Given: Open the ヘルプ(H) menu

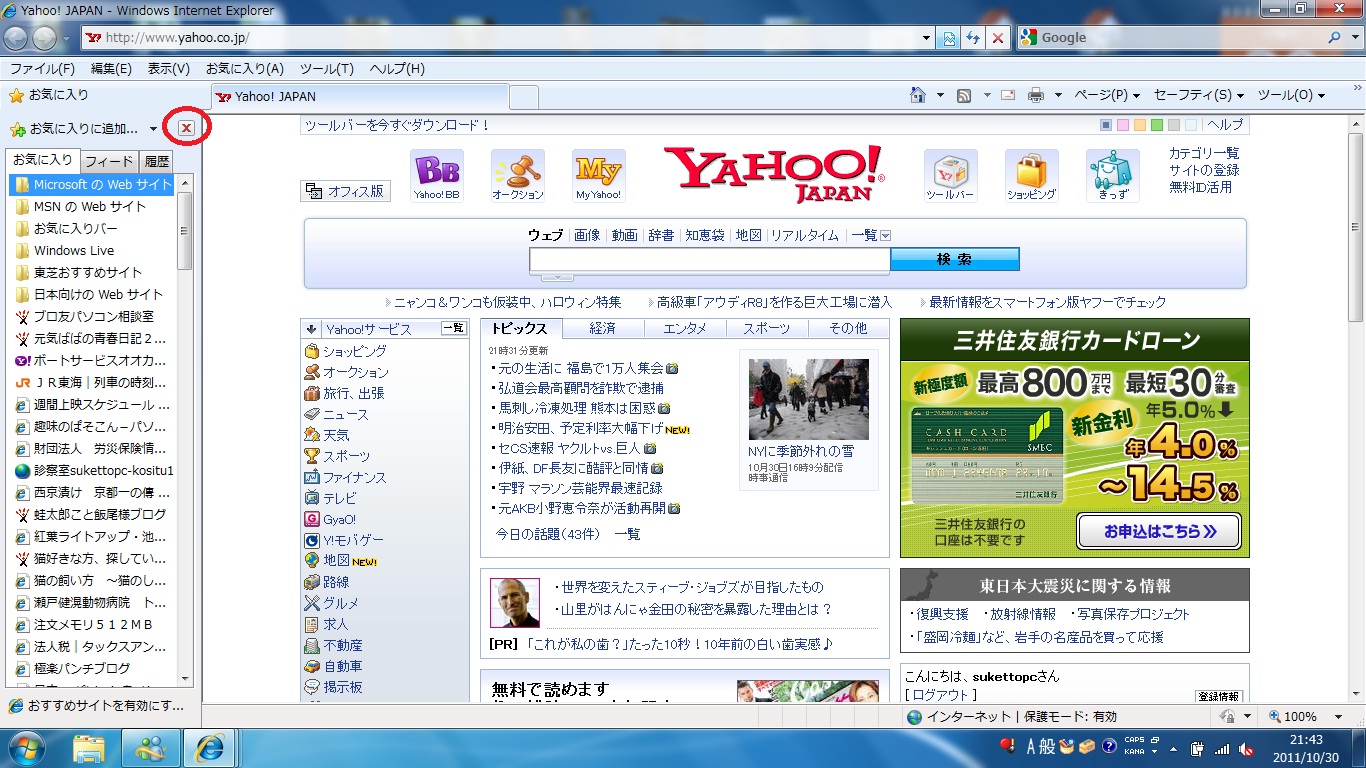Looking at the screenshot, I should (x=397, y=68).
